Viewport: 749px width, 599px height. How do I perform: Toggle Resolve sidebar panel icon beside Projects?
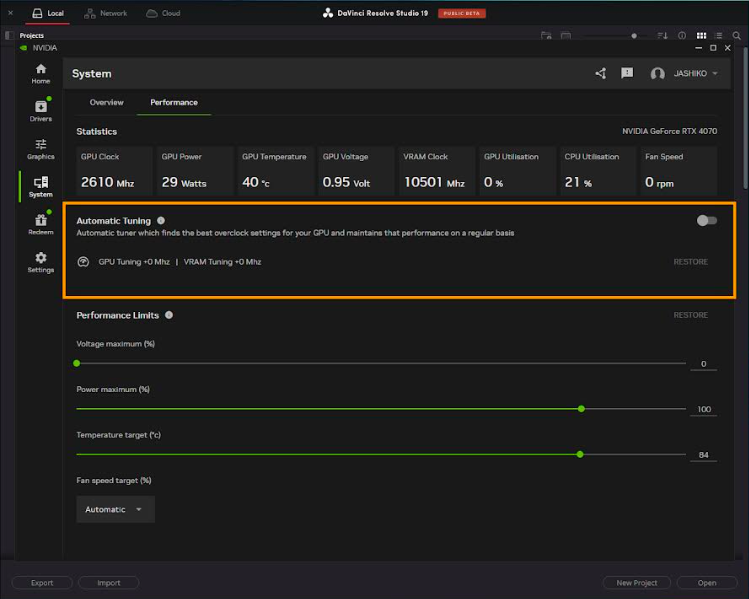[x=9, y=35]
